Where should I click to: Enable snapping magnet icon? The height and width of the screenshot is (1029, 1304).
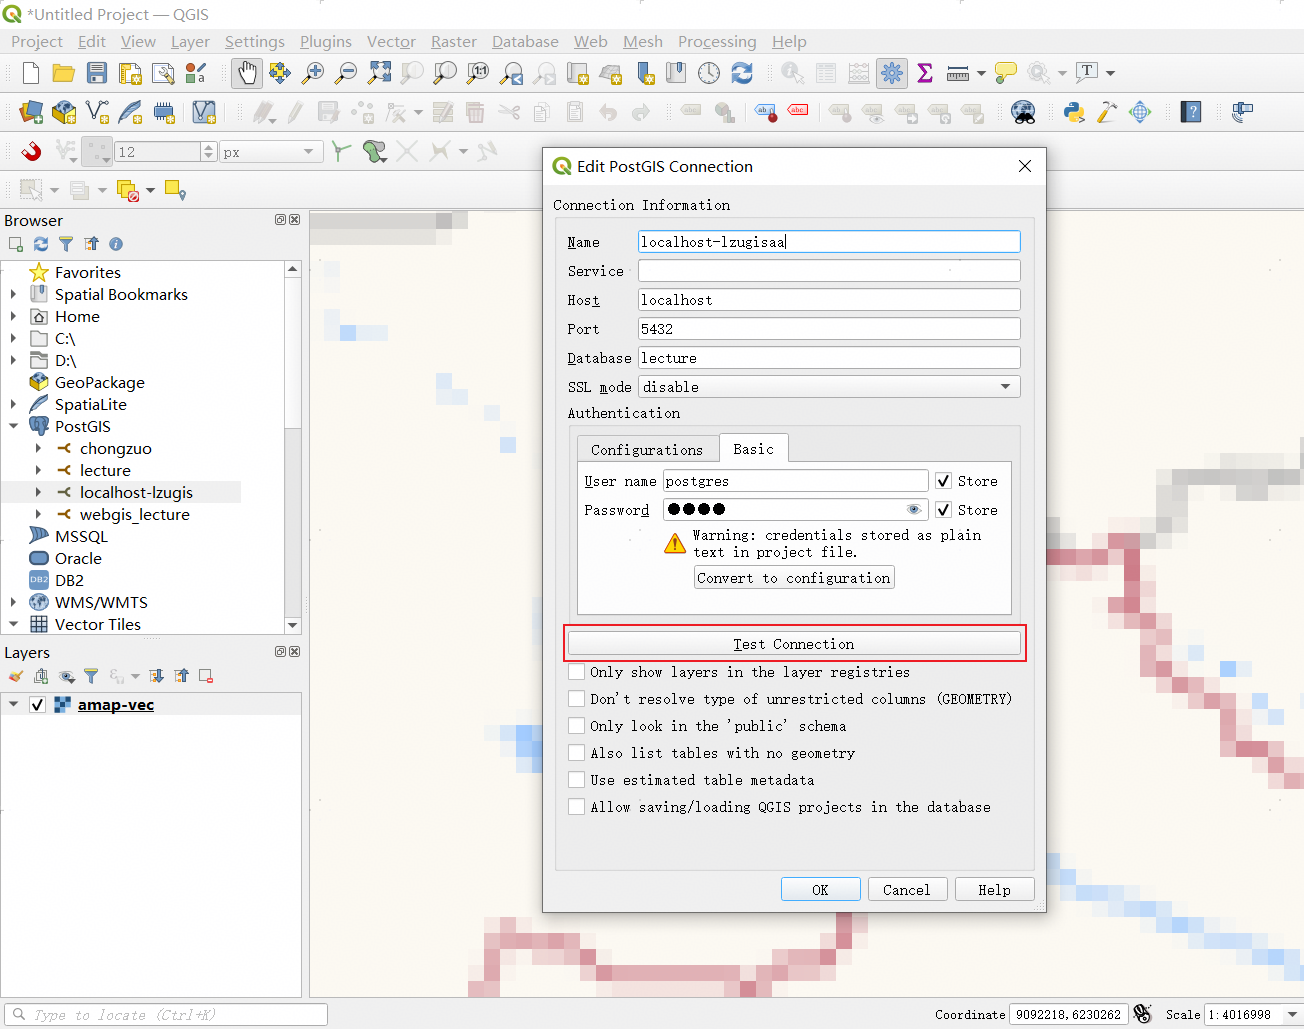coord(31,151)
